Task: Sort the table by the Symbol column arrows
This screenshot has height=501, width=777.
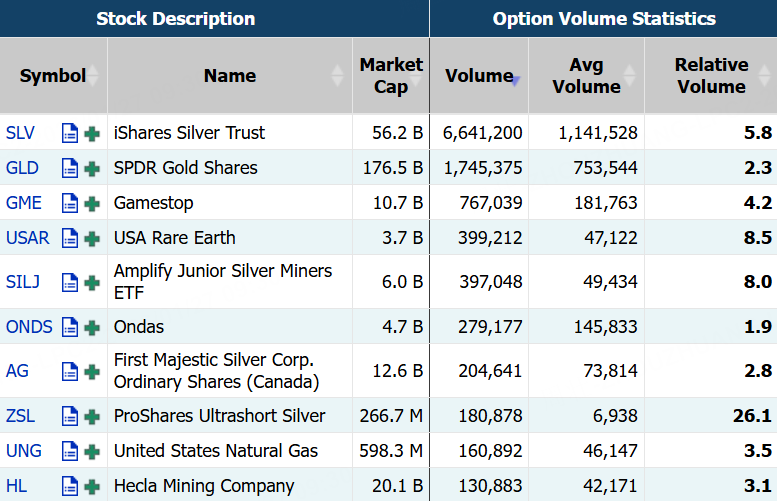Action: pos(93,76)
